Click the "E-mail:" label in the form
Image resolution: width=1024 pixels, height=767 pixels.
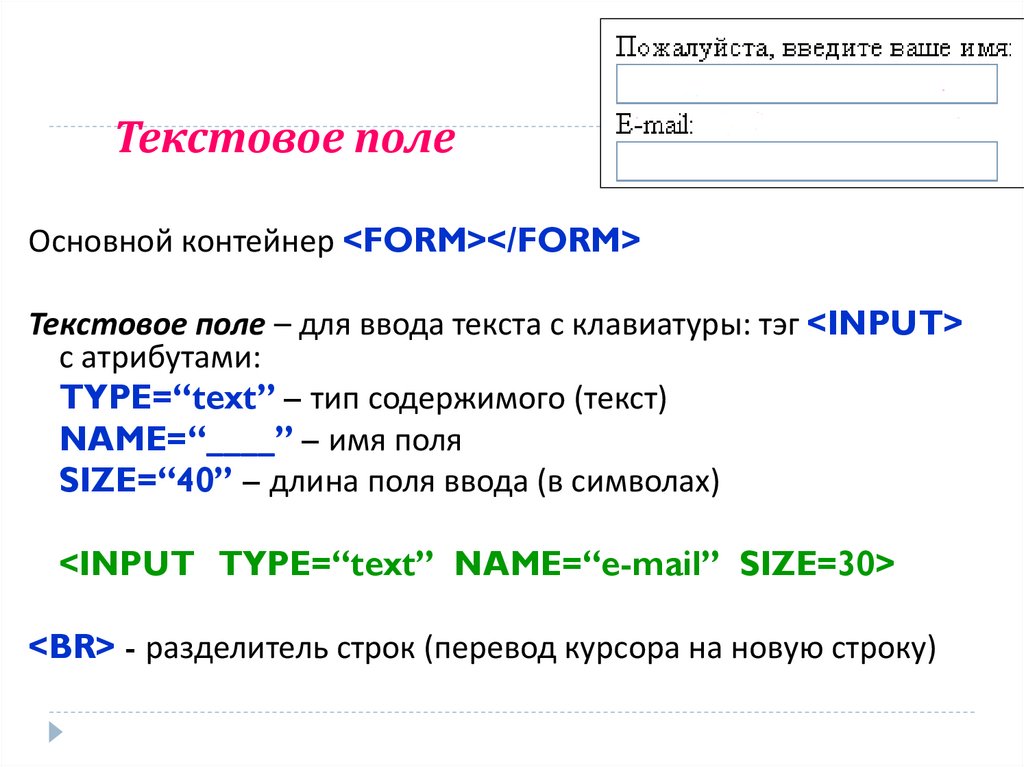pos(654,124)
